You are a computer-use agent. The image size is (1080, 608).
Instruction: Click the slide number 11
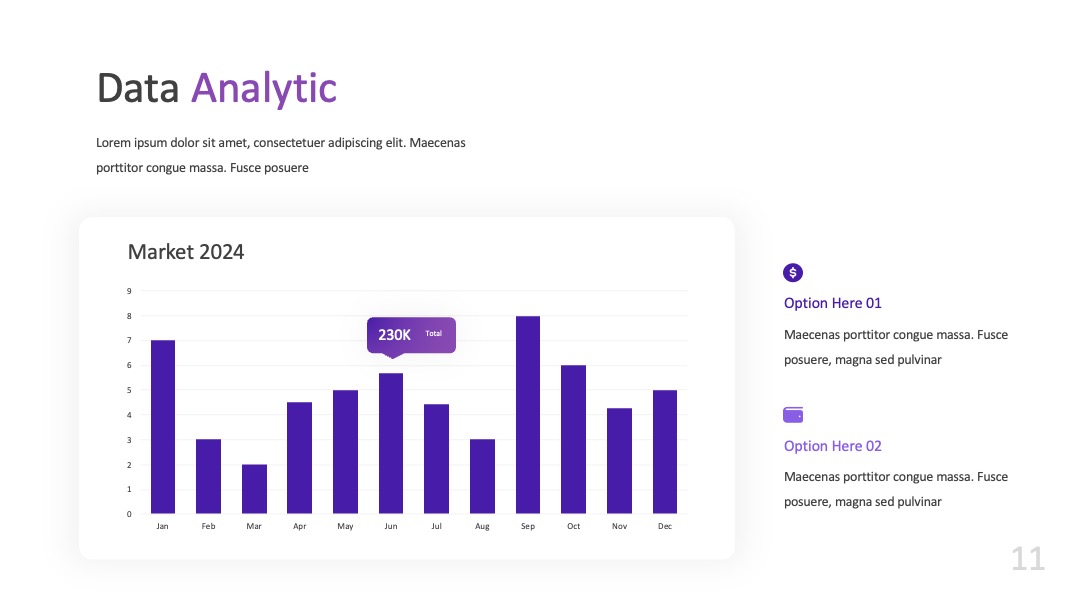(1028, 558)
